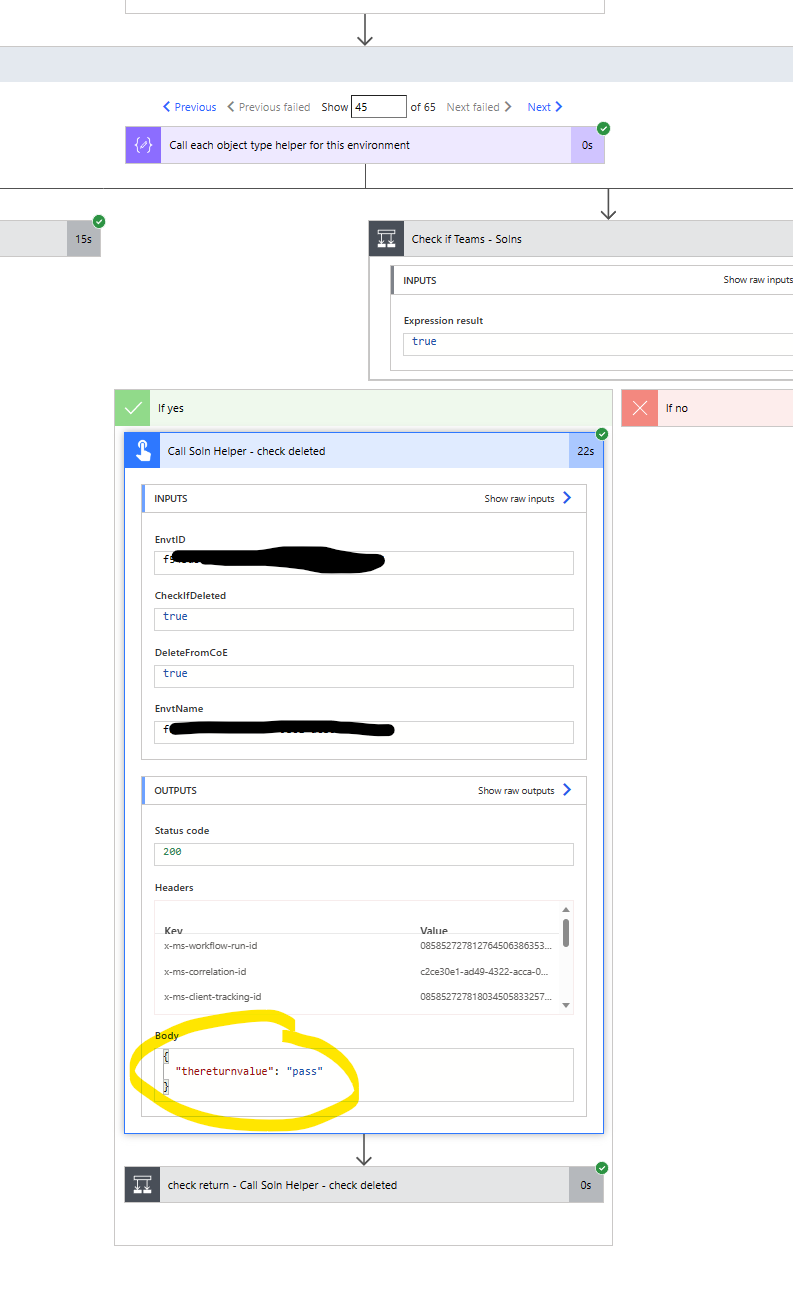This screenshot has width=793, height=1292.
Task: Go to Previous iteration
Action: (190, 107)
